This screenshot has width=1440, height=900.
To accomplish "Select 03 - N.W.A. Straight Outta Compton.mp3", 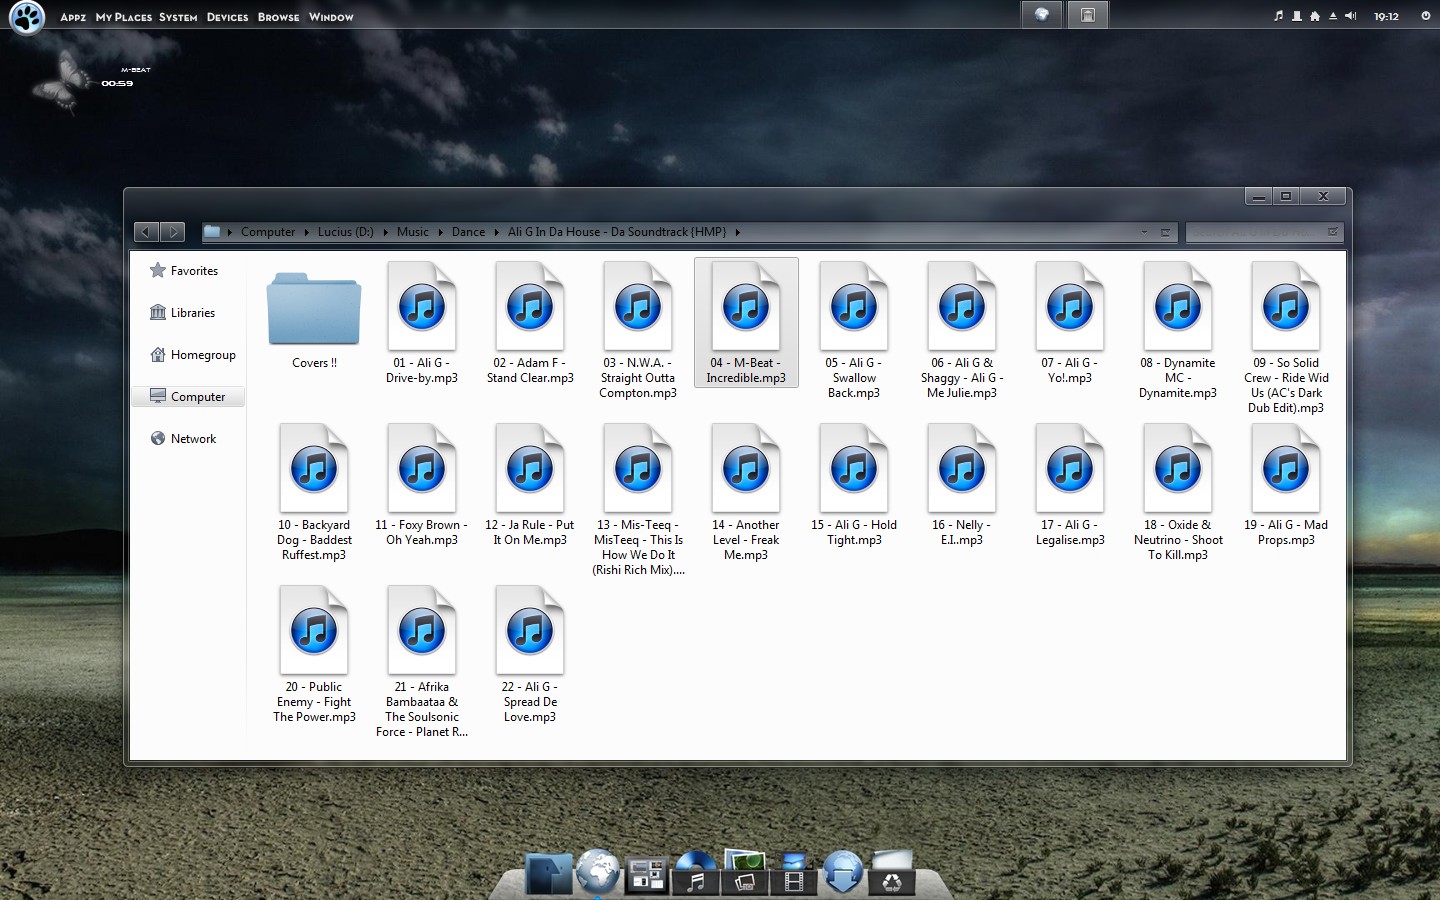I will pos(638,331).
